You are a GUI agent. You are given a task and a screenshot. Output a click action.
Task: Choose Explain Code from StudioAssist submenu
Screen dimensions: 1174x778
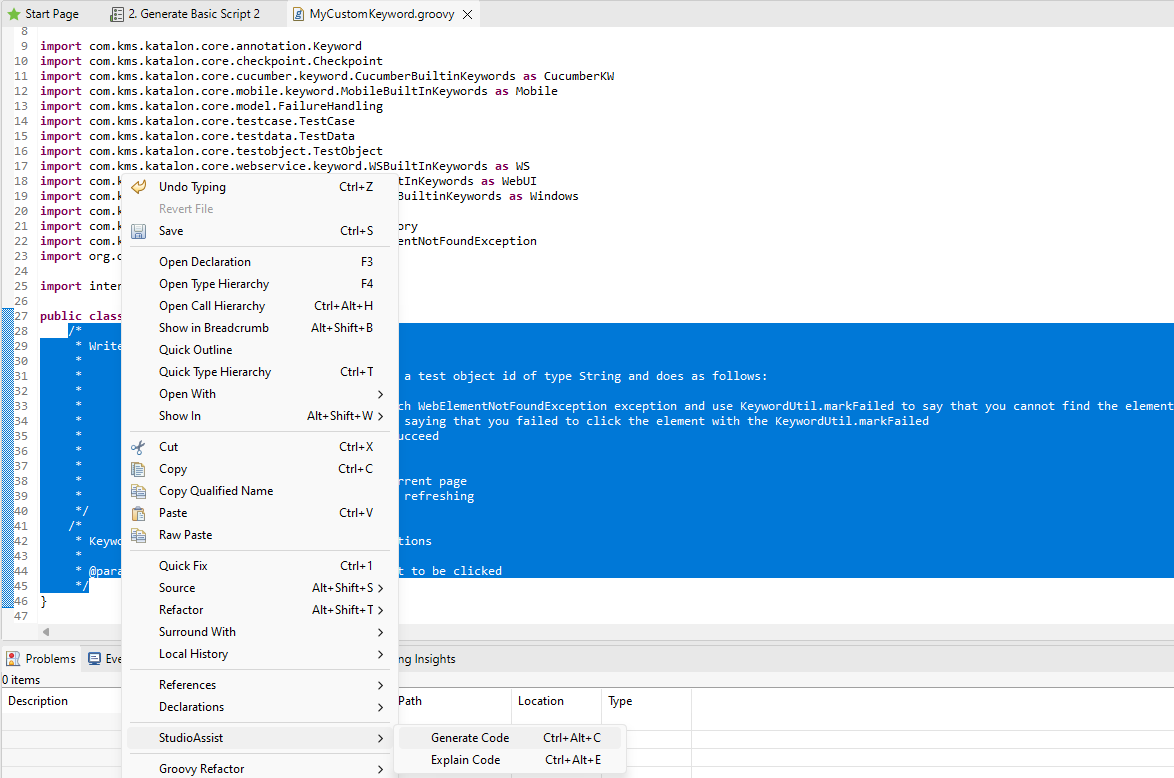[x=511, y=760]
